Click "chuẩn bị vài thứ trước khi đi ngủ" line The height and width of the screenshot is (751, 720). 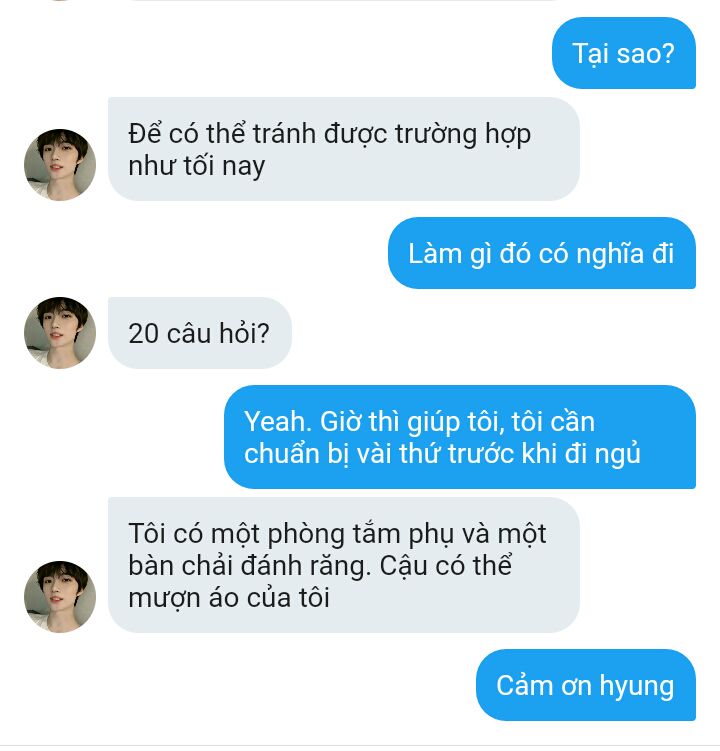[442, 454]
